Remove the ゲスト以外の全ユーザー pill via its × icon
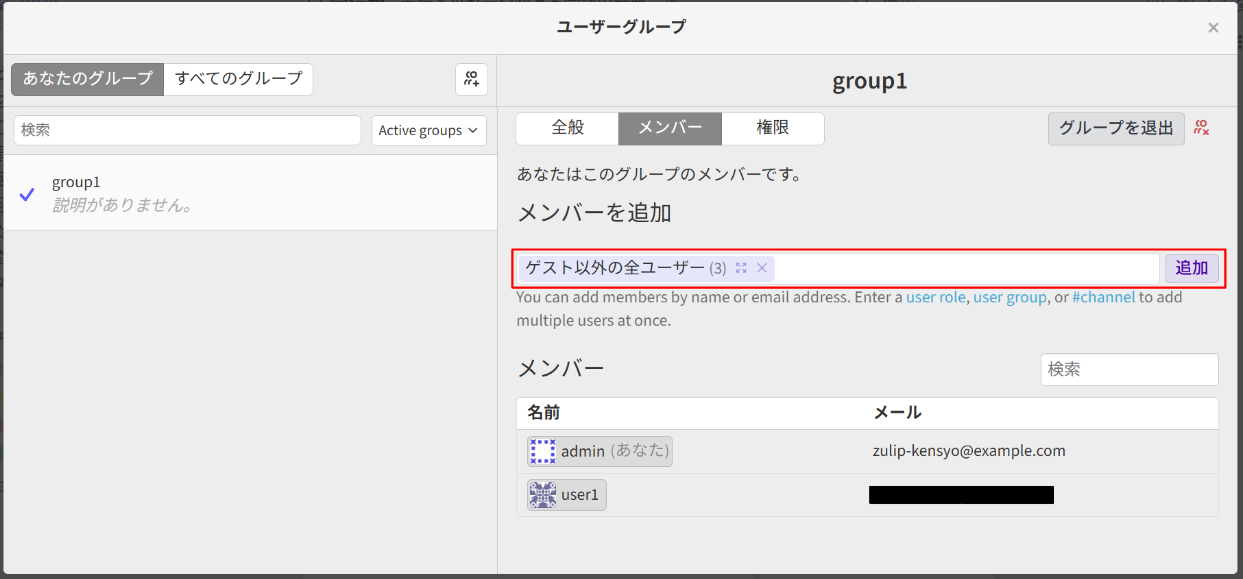This screenshot has width=1243, height=579. [761, 267]
